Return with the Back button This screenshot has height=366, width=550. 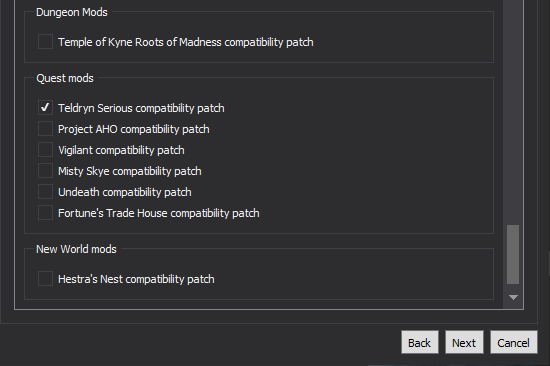[420, 342]
